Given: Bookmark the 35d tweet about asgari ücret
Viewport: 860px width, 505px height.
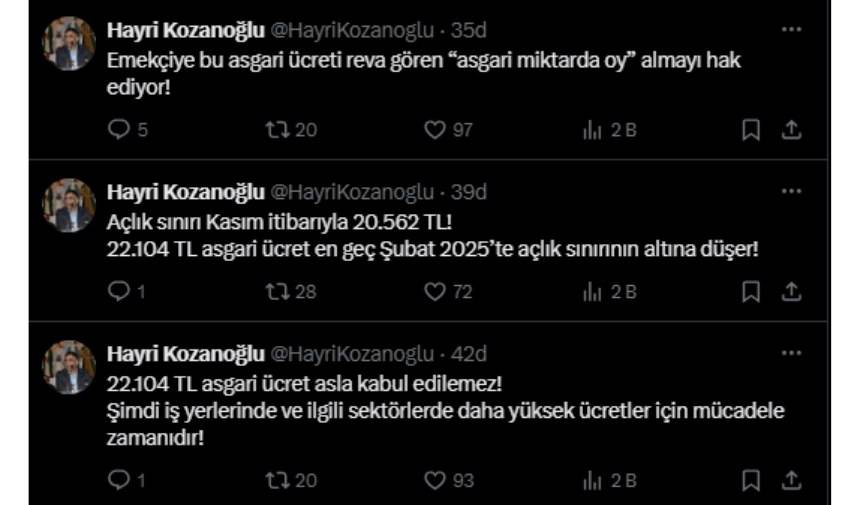Looking at the screenshot, I should click(x=751, y=130).
